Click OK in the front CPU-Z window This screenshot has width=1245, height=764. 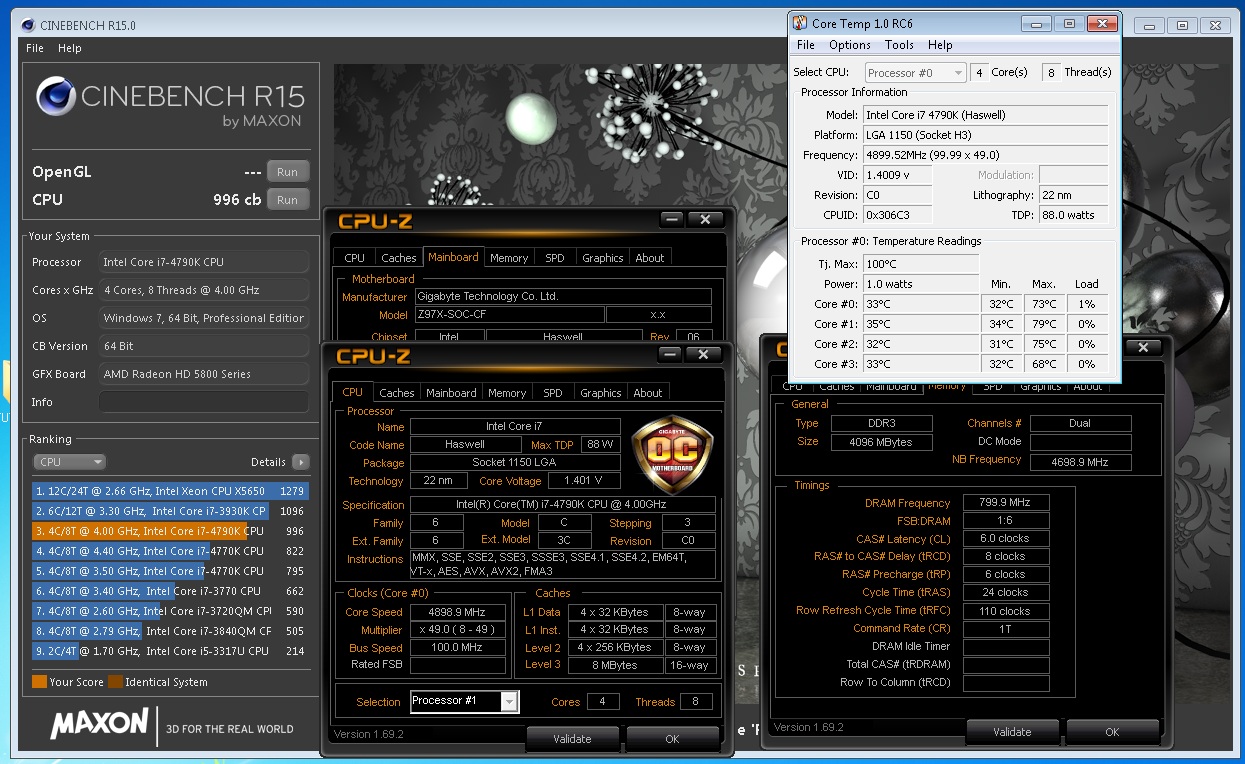(672, 739)
